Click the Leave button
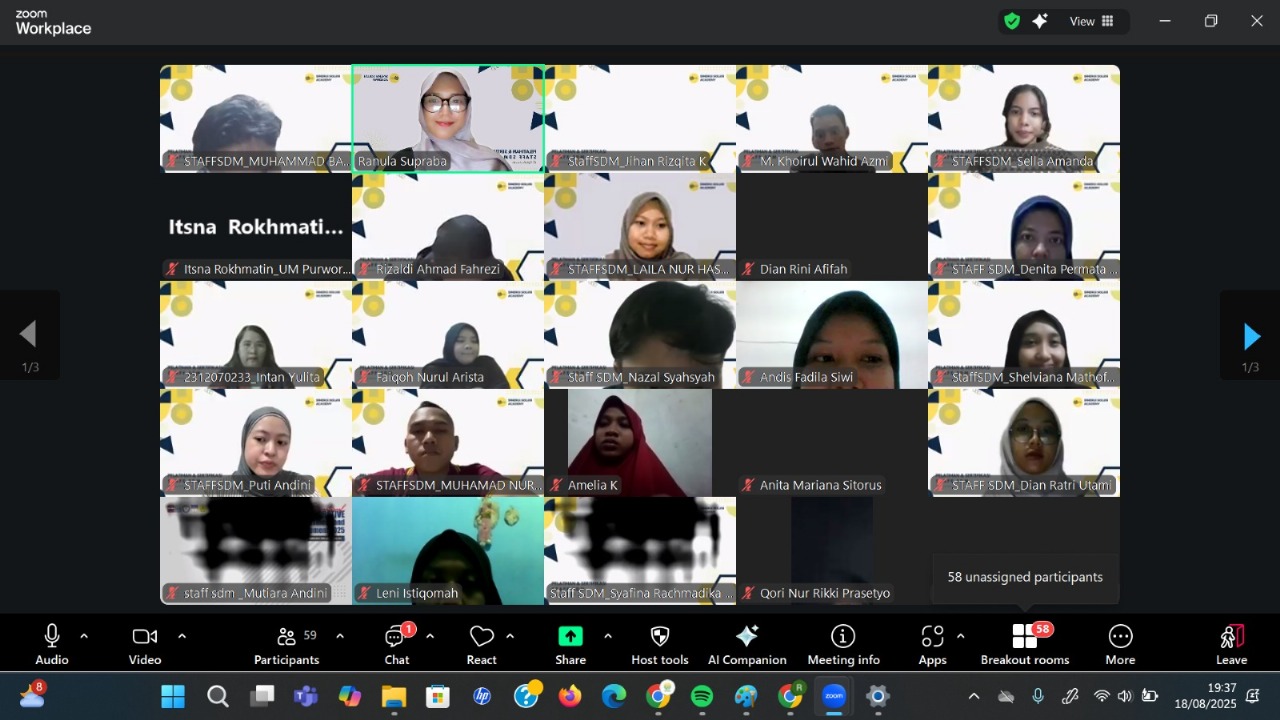Screen dimensions: 1280x720 [1231, 643]
